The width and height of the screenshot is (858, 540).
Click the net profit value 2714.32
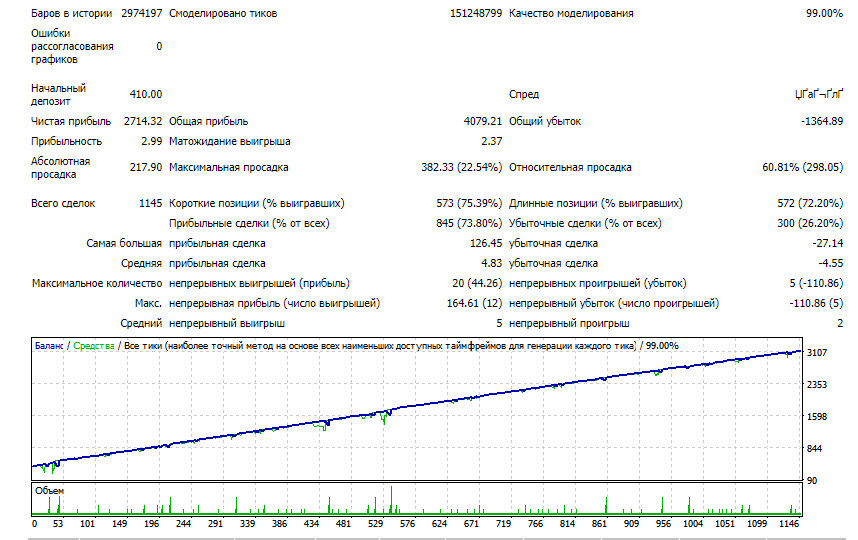143,121
